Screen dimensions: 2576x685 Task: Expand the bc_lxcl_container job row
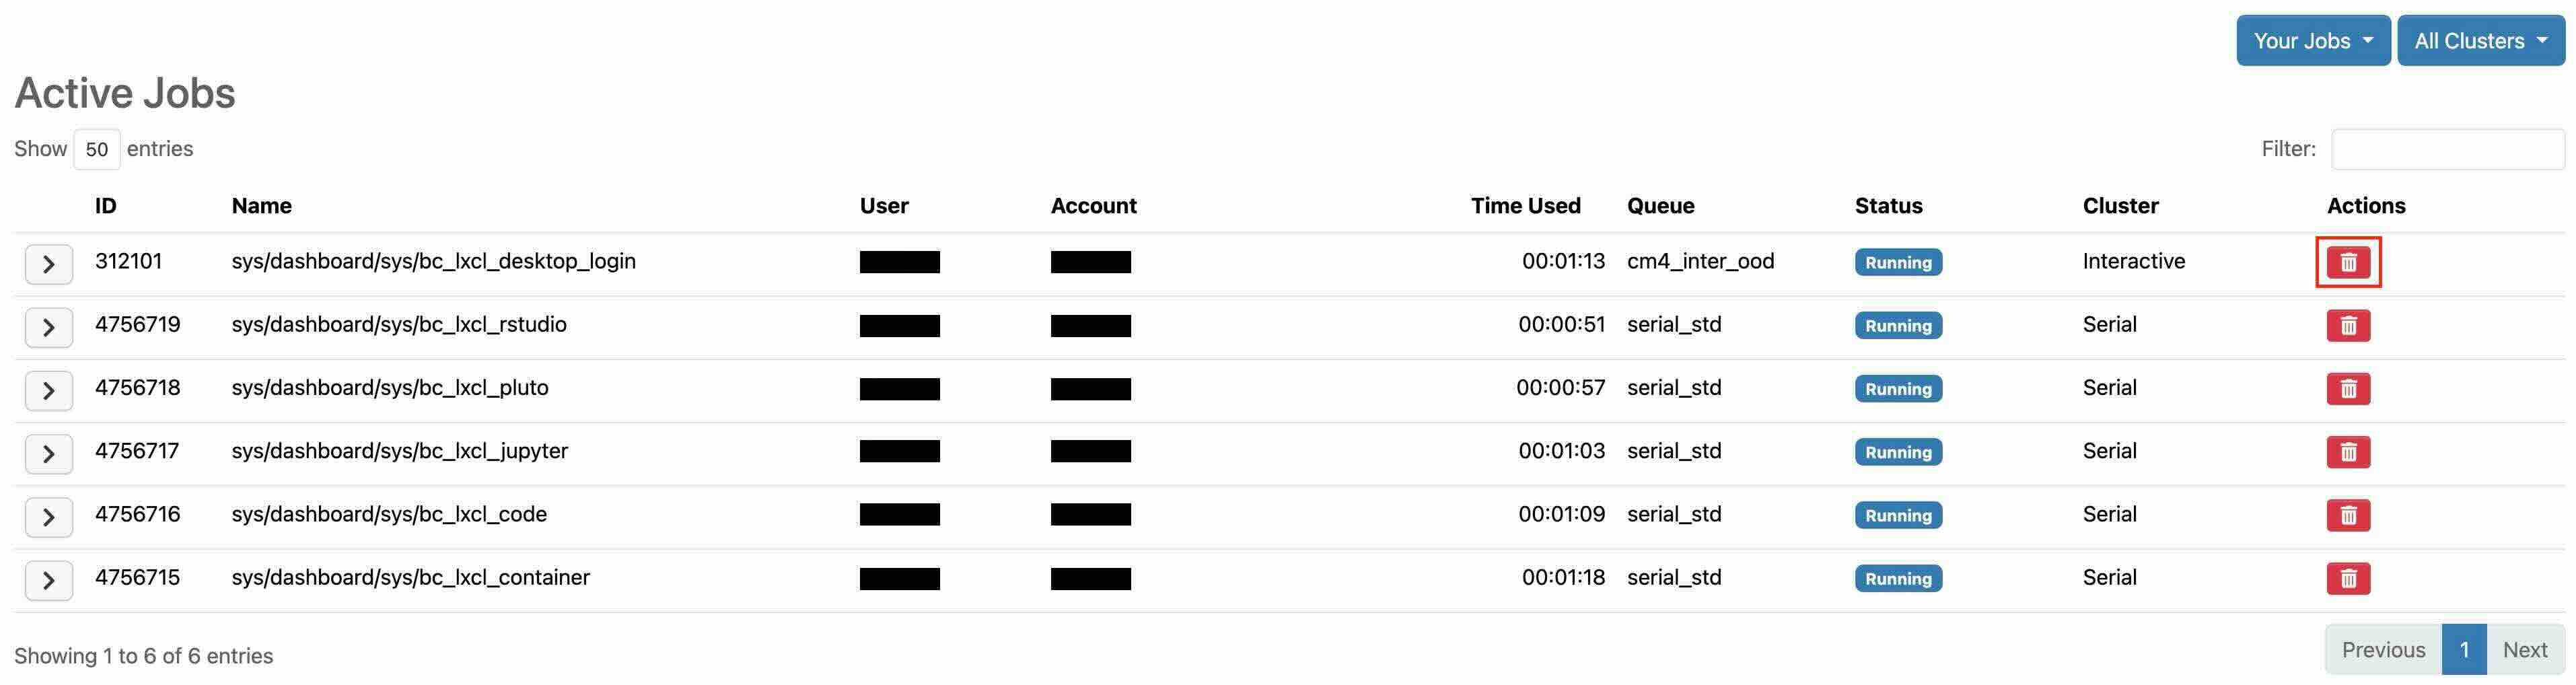[48, 579]
